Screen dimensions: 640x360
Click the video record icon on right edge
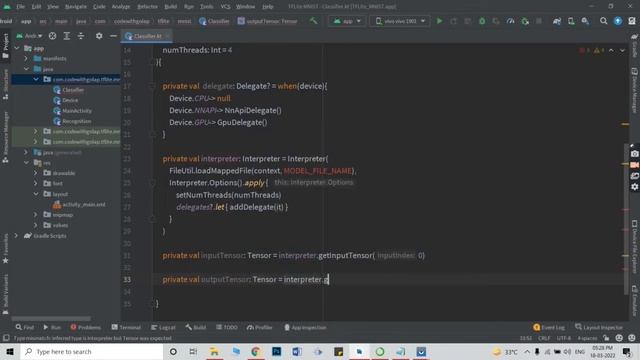(634, 165)
